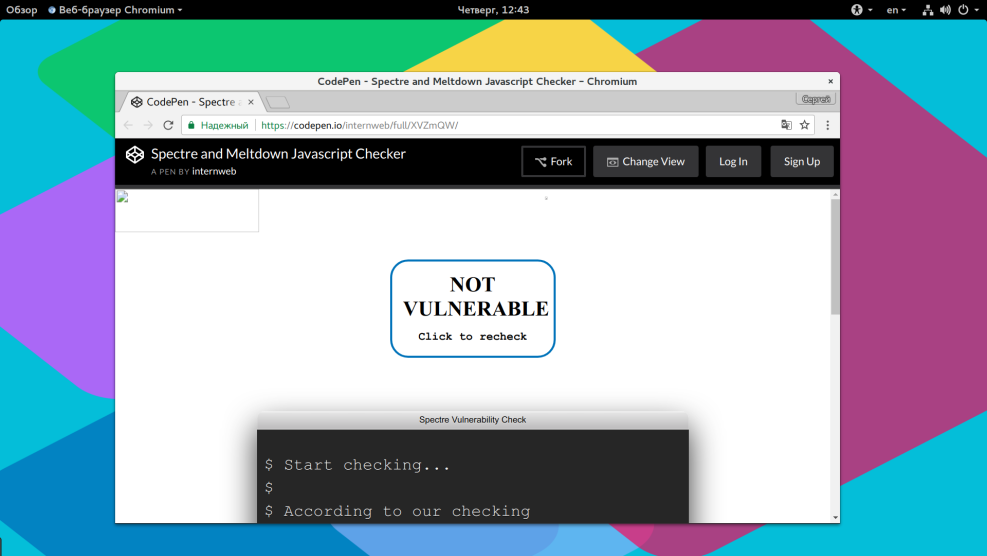Click the green secure padlock icon
Viewport: 987px width, 556px height.
(190, 125)
